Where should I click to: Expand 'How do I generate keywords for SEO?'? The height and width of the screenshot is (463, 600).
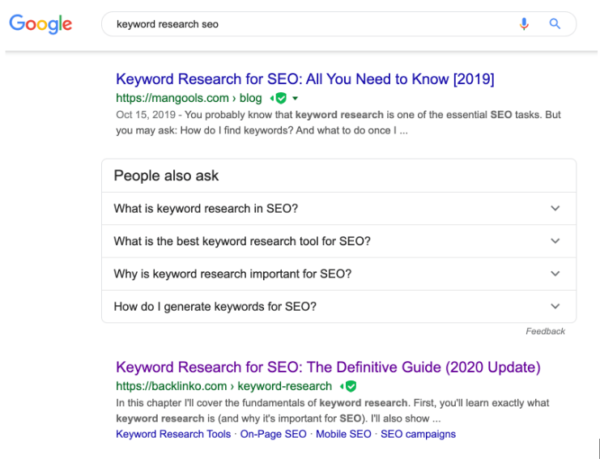click(339, 306)
